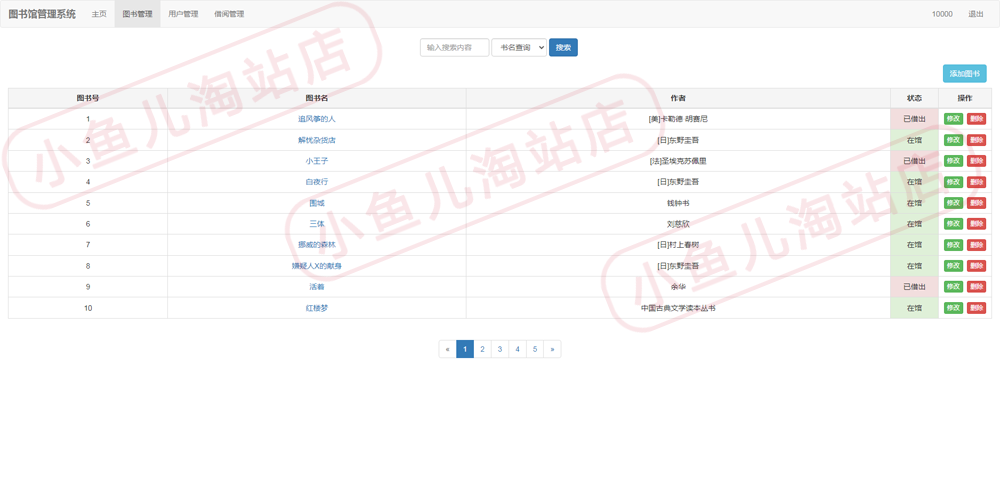Open the book link 嫌疑人X的献身
The width and height of the screenshot is (1000, 503).
click(x=317, y=266)
